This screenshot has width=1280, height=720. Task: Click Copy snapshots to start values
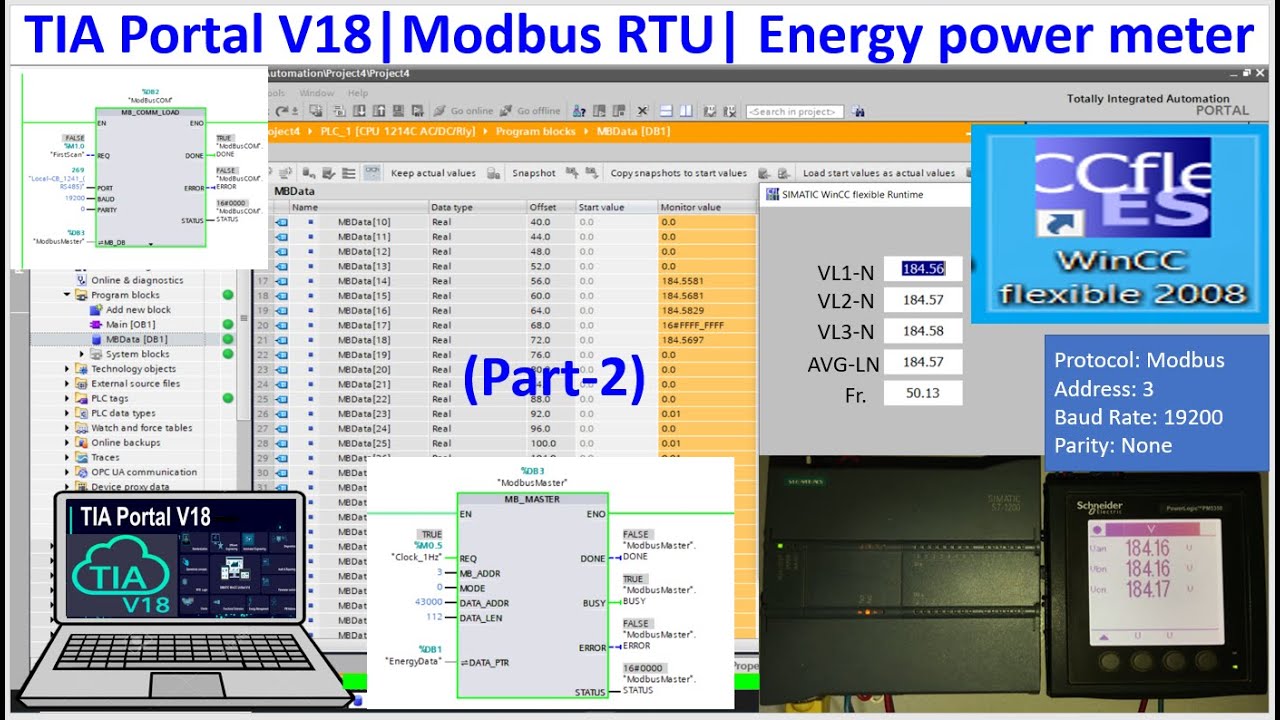(x=679, y=173)
